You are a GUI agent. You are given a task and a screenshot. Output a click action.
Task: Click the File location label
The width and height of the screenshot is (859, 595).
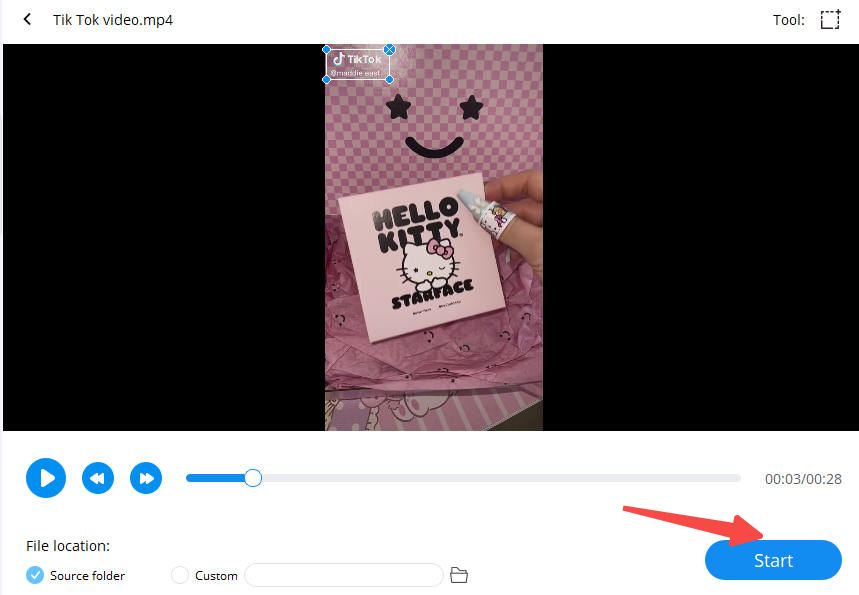(68, 546)
